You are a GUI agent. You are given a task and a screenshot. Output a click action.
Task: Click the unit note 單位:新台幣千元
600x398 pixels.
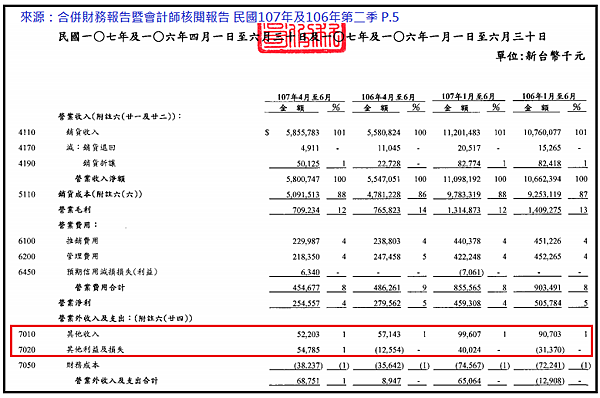pyautogui.click(x=540, y=56)
